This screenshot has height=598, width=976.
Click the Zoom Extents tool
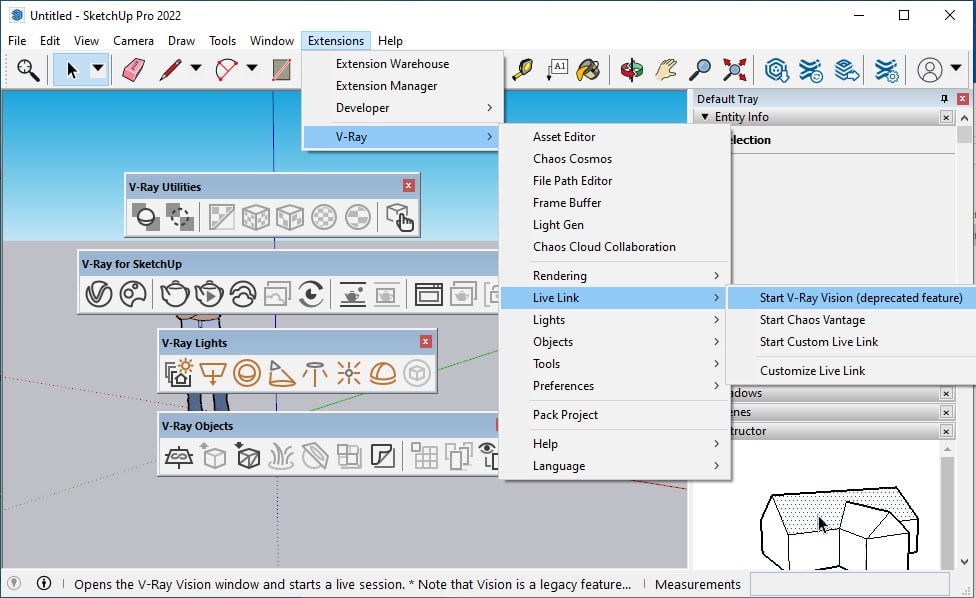[734, 70]
